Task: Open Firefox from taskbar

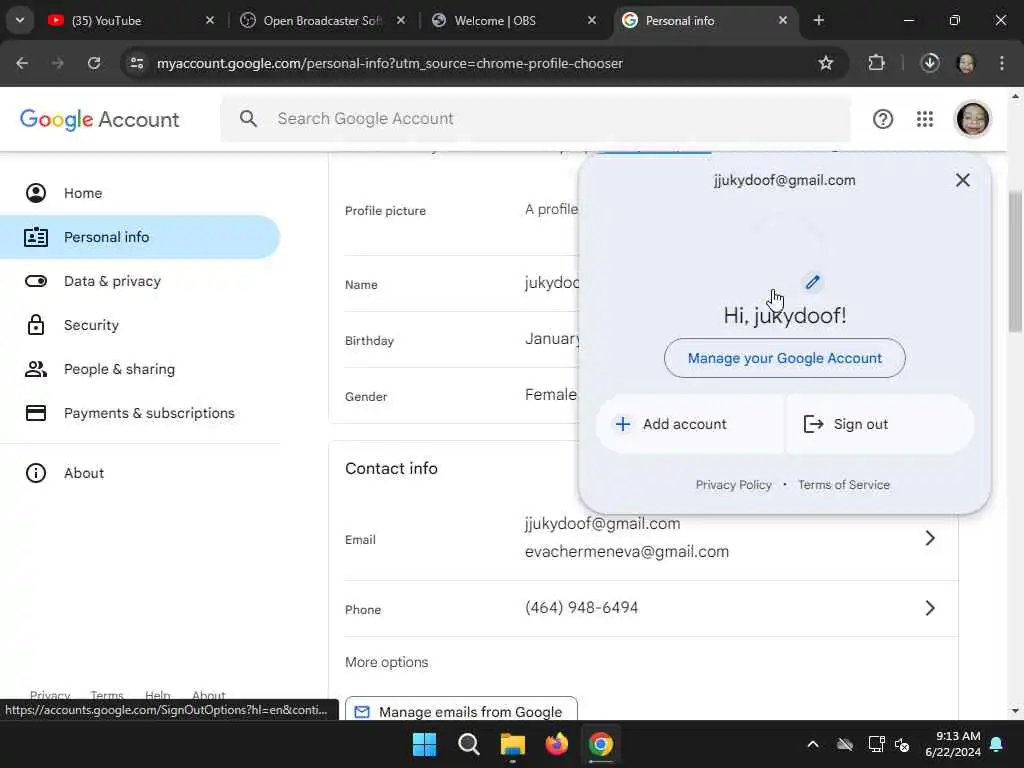Action: click(x=556, y=744)
